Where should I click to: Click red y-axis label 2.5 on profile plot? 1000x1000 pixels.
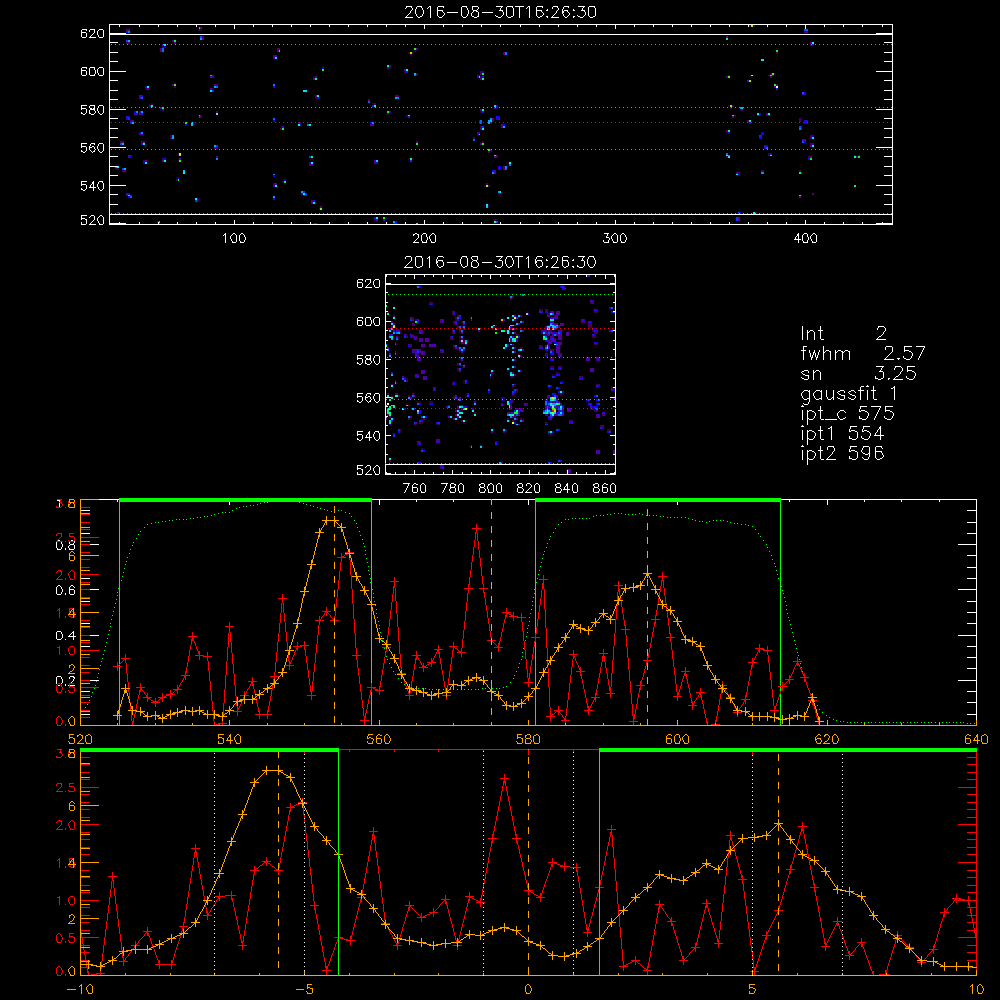(66, 537)
